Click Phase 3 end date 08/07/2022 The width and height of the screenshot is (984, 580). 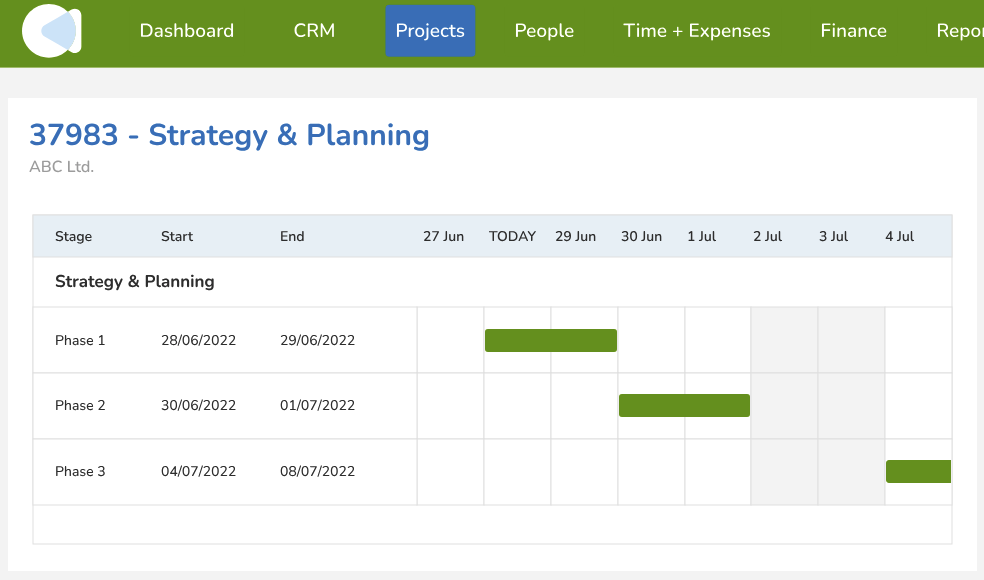click(x=317, y=472)
